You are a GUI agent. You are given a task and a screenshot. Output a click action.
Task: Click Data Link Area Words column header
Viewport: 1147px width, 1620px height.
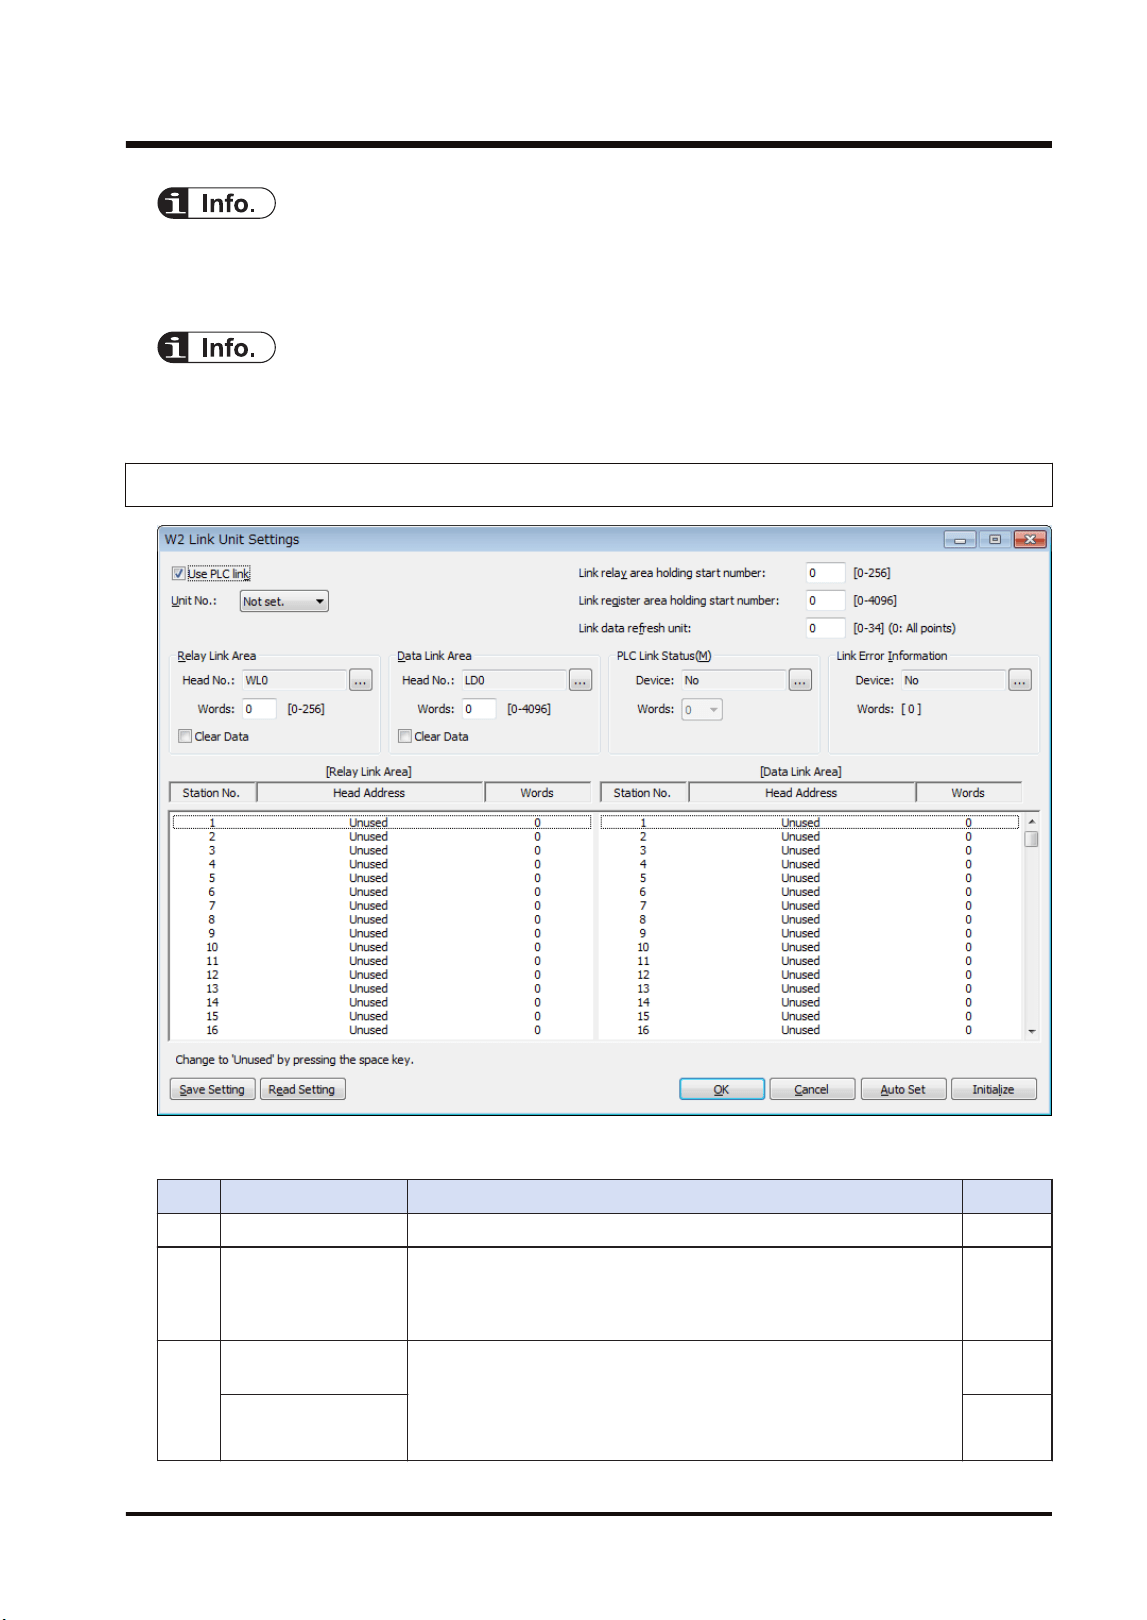click(x=968, y=793)
